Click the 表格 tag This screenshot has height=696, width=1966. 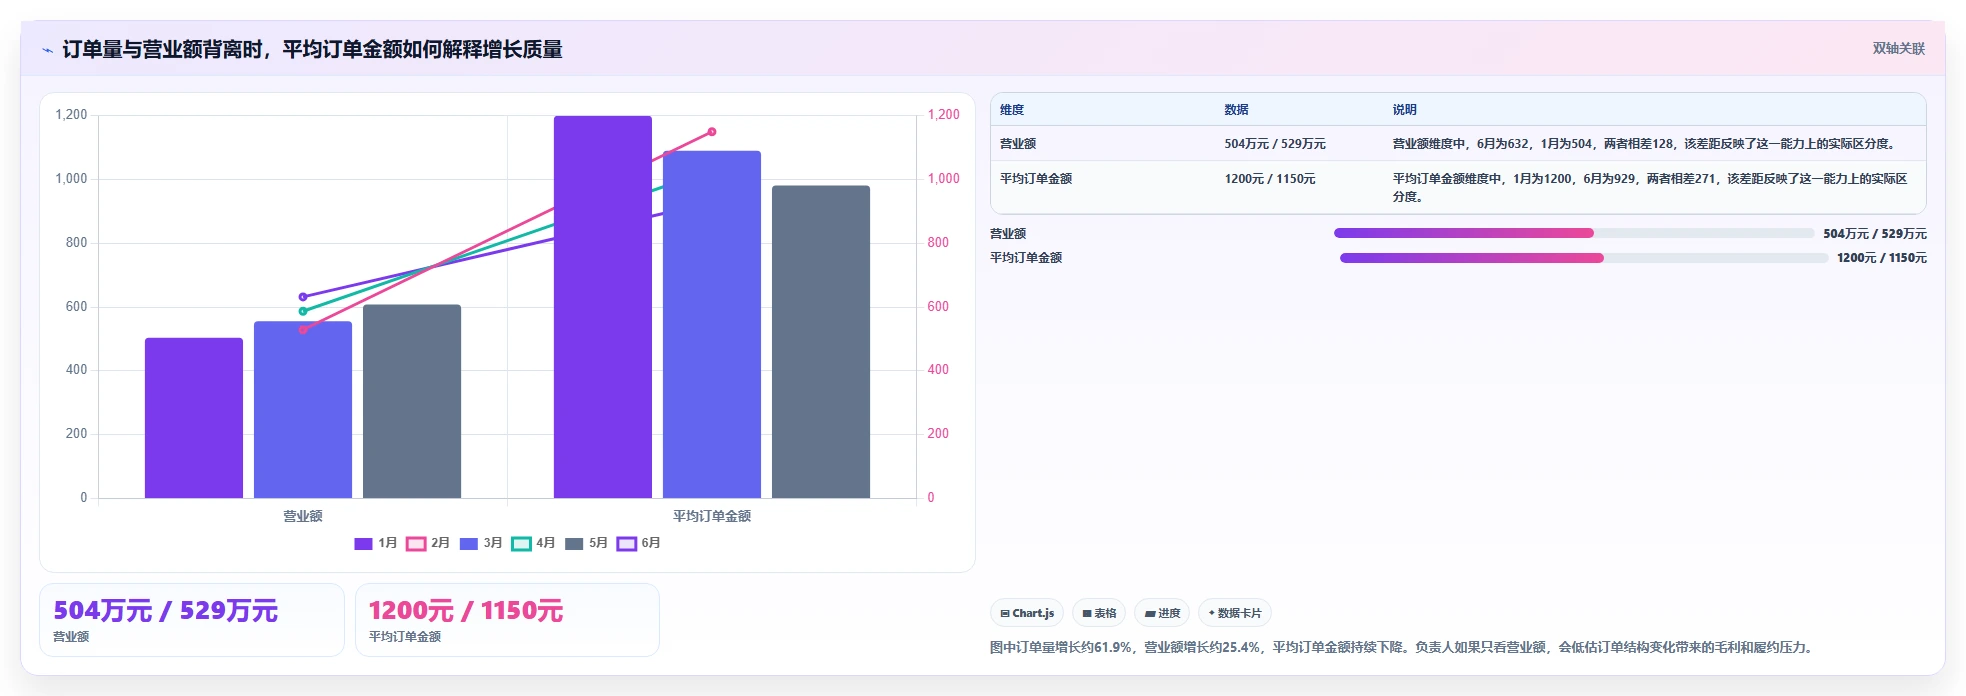[x=1099, y=613]
